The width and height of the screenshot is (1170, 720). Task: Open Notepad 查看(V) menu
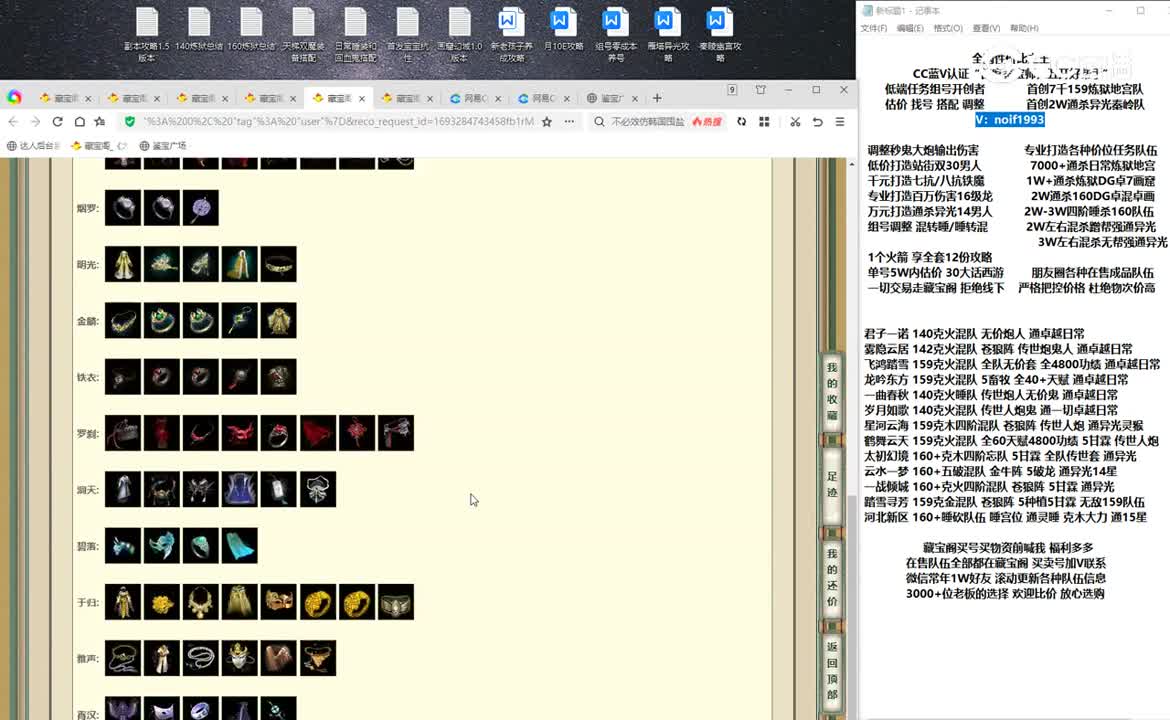[986, 28]
